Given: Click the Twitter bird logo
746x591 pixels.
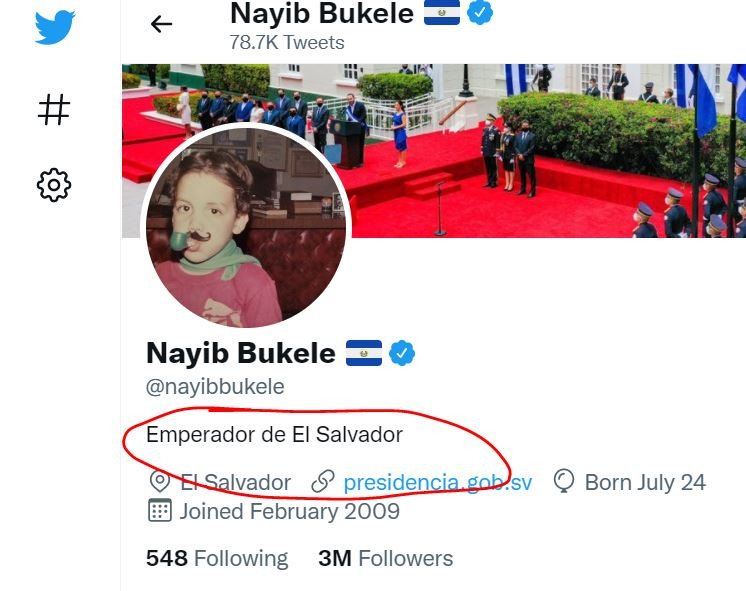Looking at the screenshot, I should [55, 28].
